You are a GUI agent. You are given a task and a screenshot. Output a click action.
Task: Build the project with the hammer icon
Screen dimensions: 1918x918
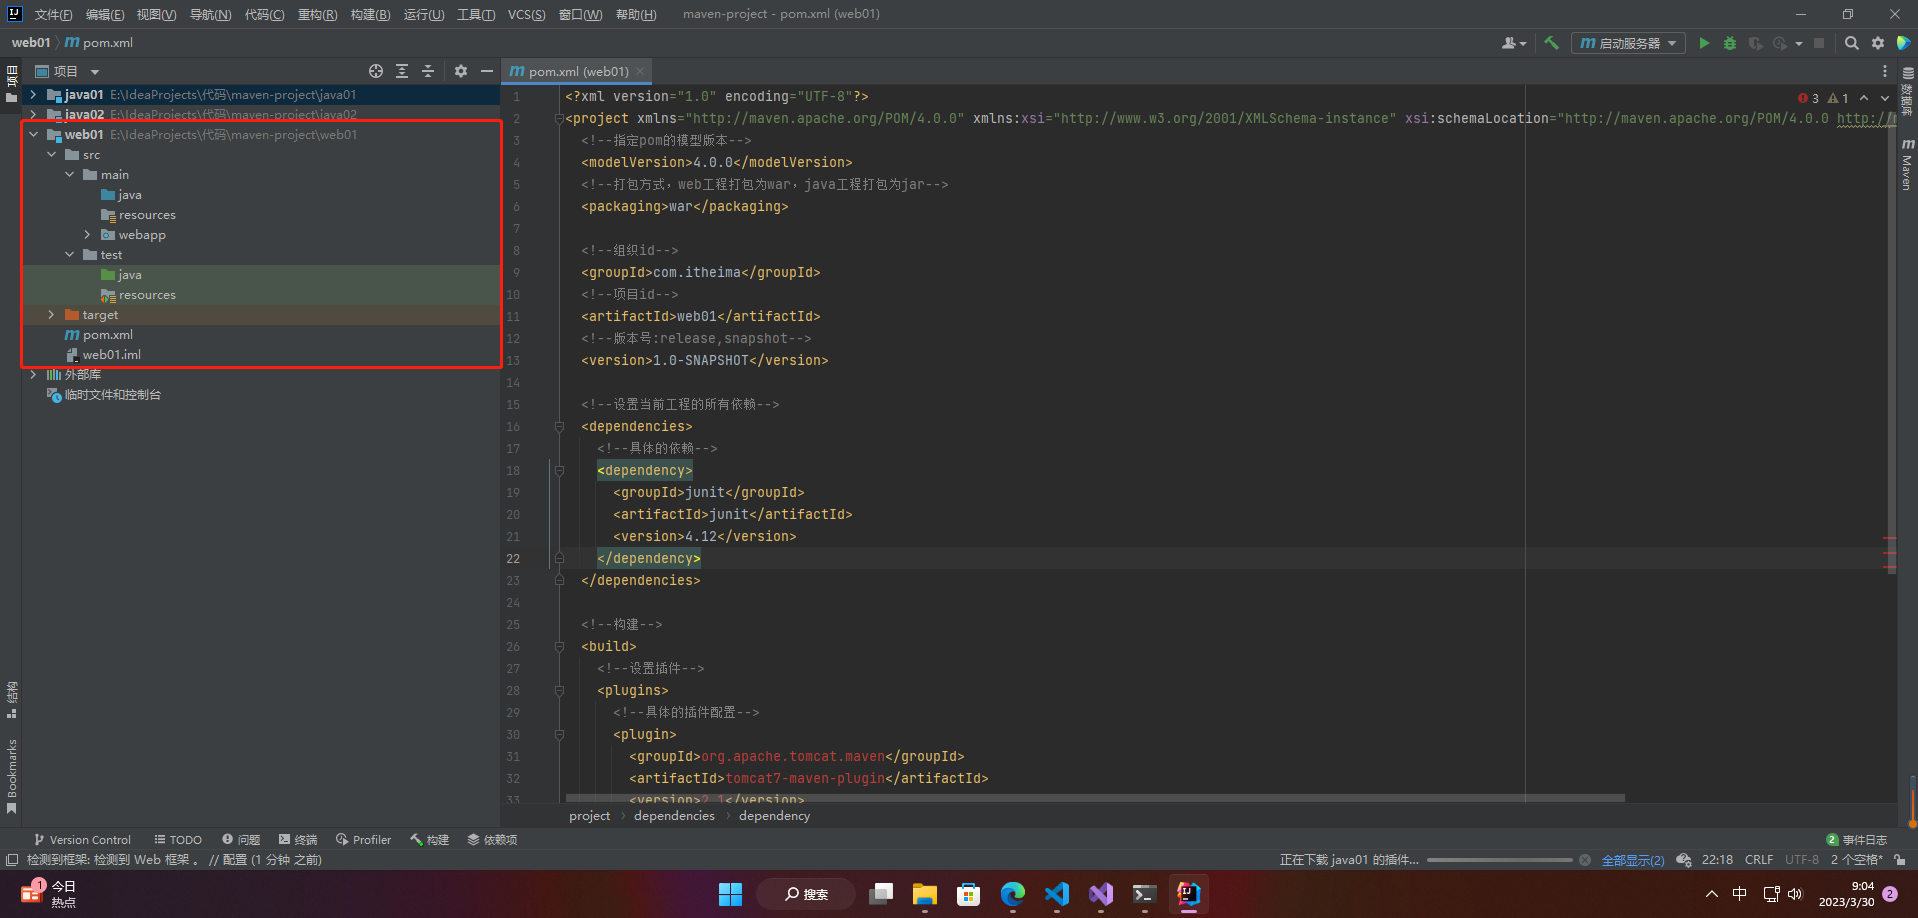pyautogui.click(x=1551, y=43)
